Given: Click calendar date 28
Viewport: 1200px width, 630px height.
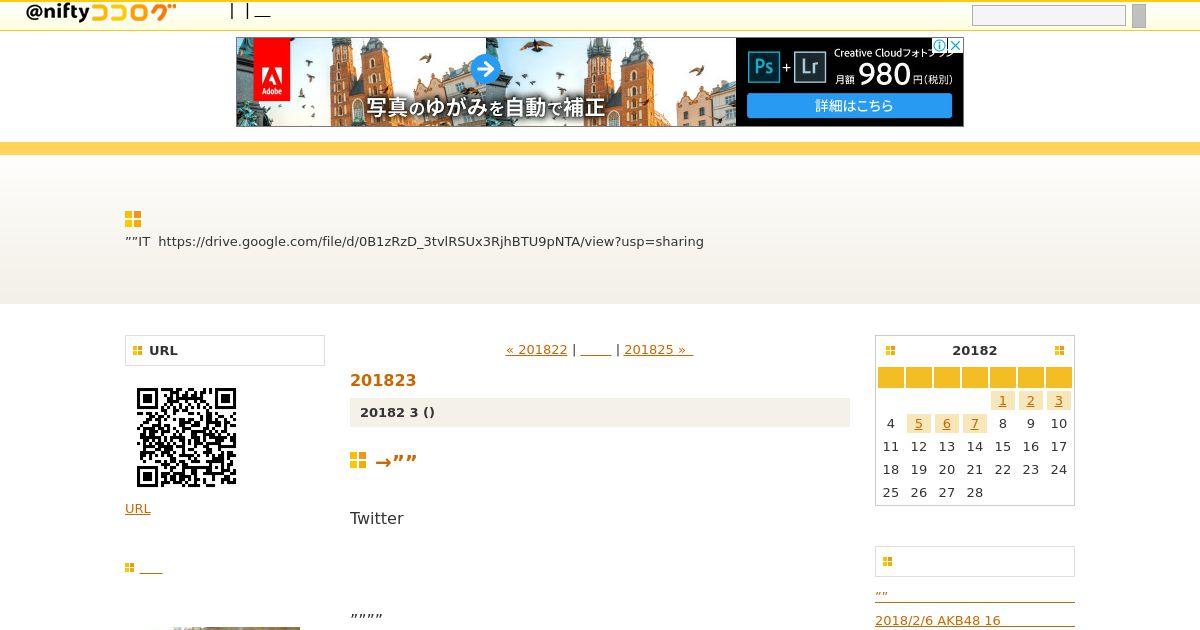Looking at the screenshot, I should click(975, 493).
